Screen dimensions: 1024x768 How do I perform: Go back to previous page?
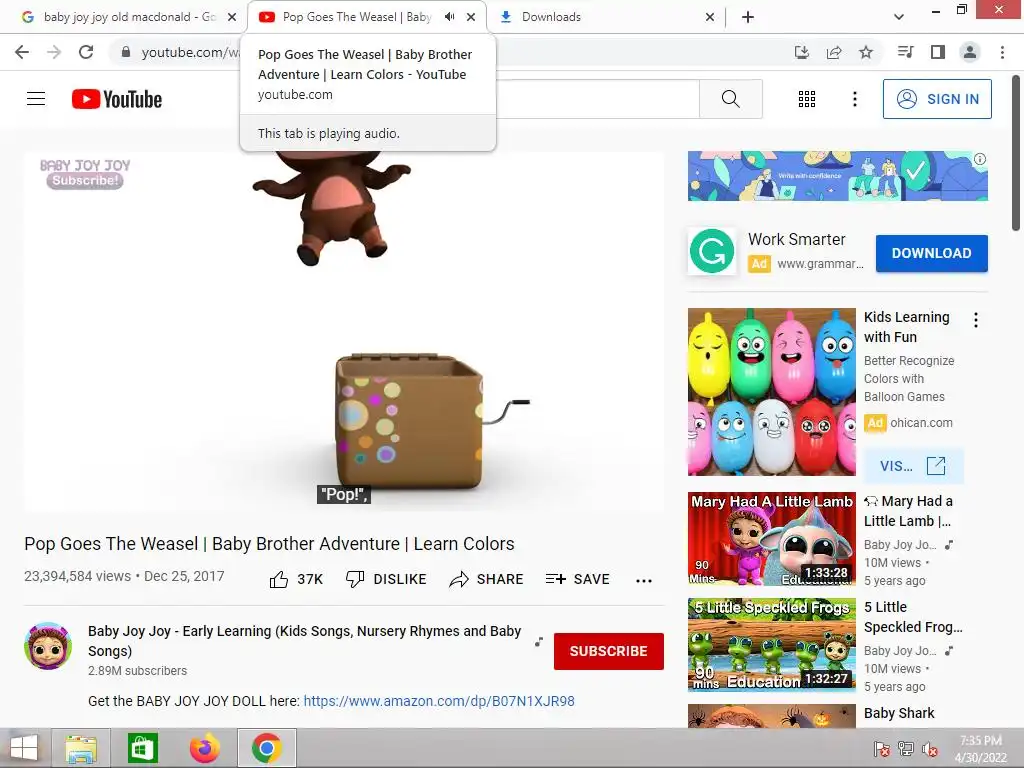point(22,52)
